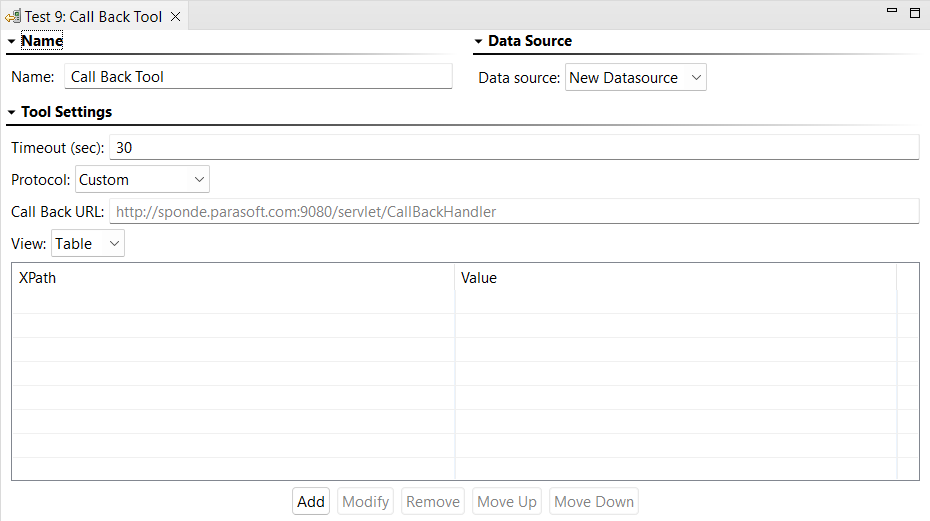The height and width of the screenshot is (521, 930).
Task: Click the Value column header
Action: (x=676, y=278)
